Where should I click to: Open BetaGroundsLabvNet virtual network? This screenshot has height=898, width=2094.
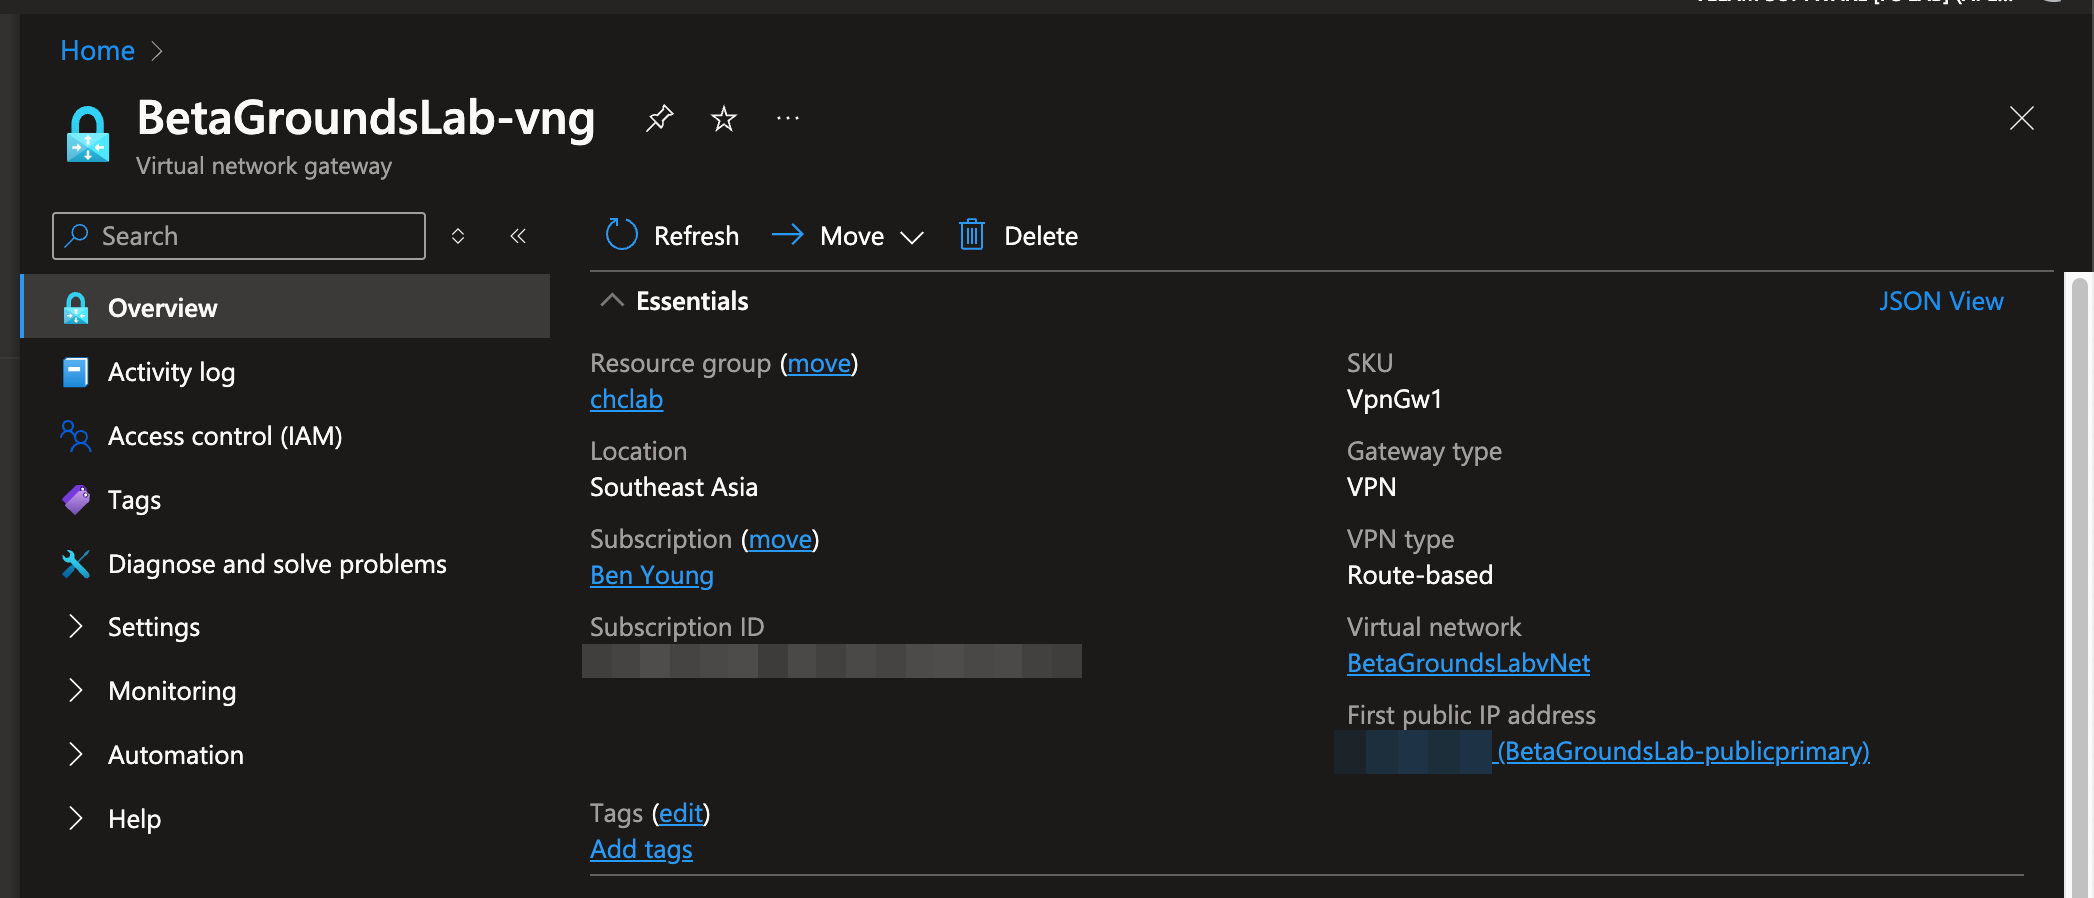pyautogui.click(x=1468, y=663)
